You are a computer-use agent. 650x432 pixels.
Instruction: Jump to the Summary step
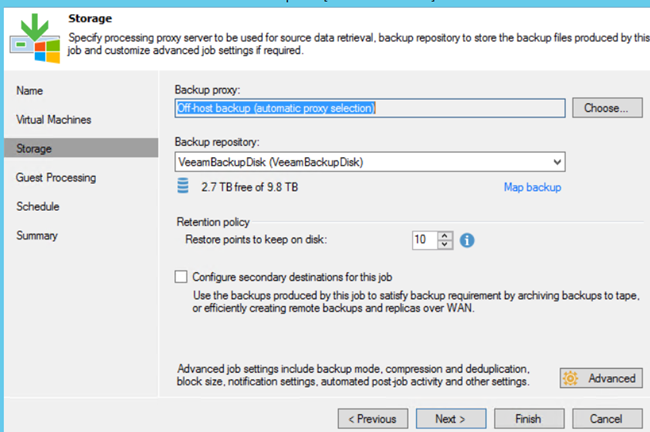coord(37,236)
